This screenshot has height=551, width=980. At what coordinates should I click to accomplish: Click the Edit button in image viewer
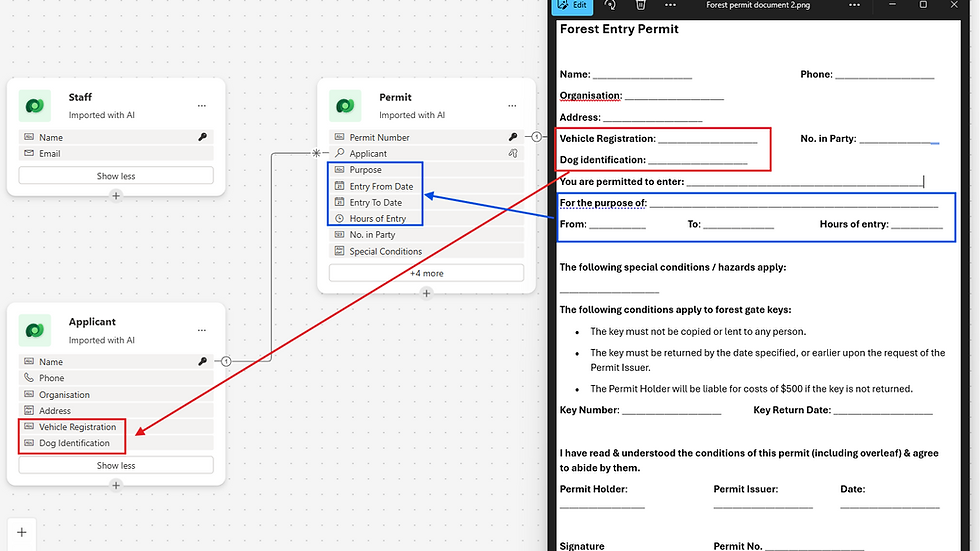pos(572,6)
